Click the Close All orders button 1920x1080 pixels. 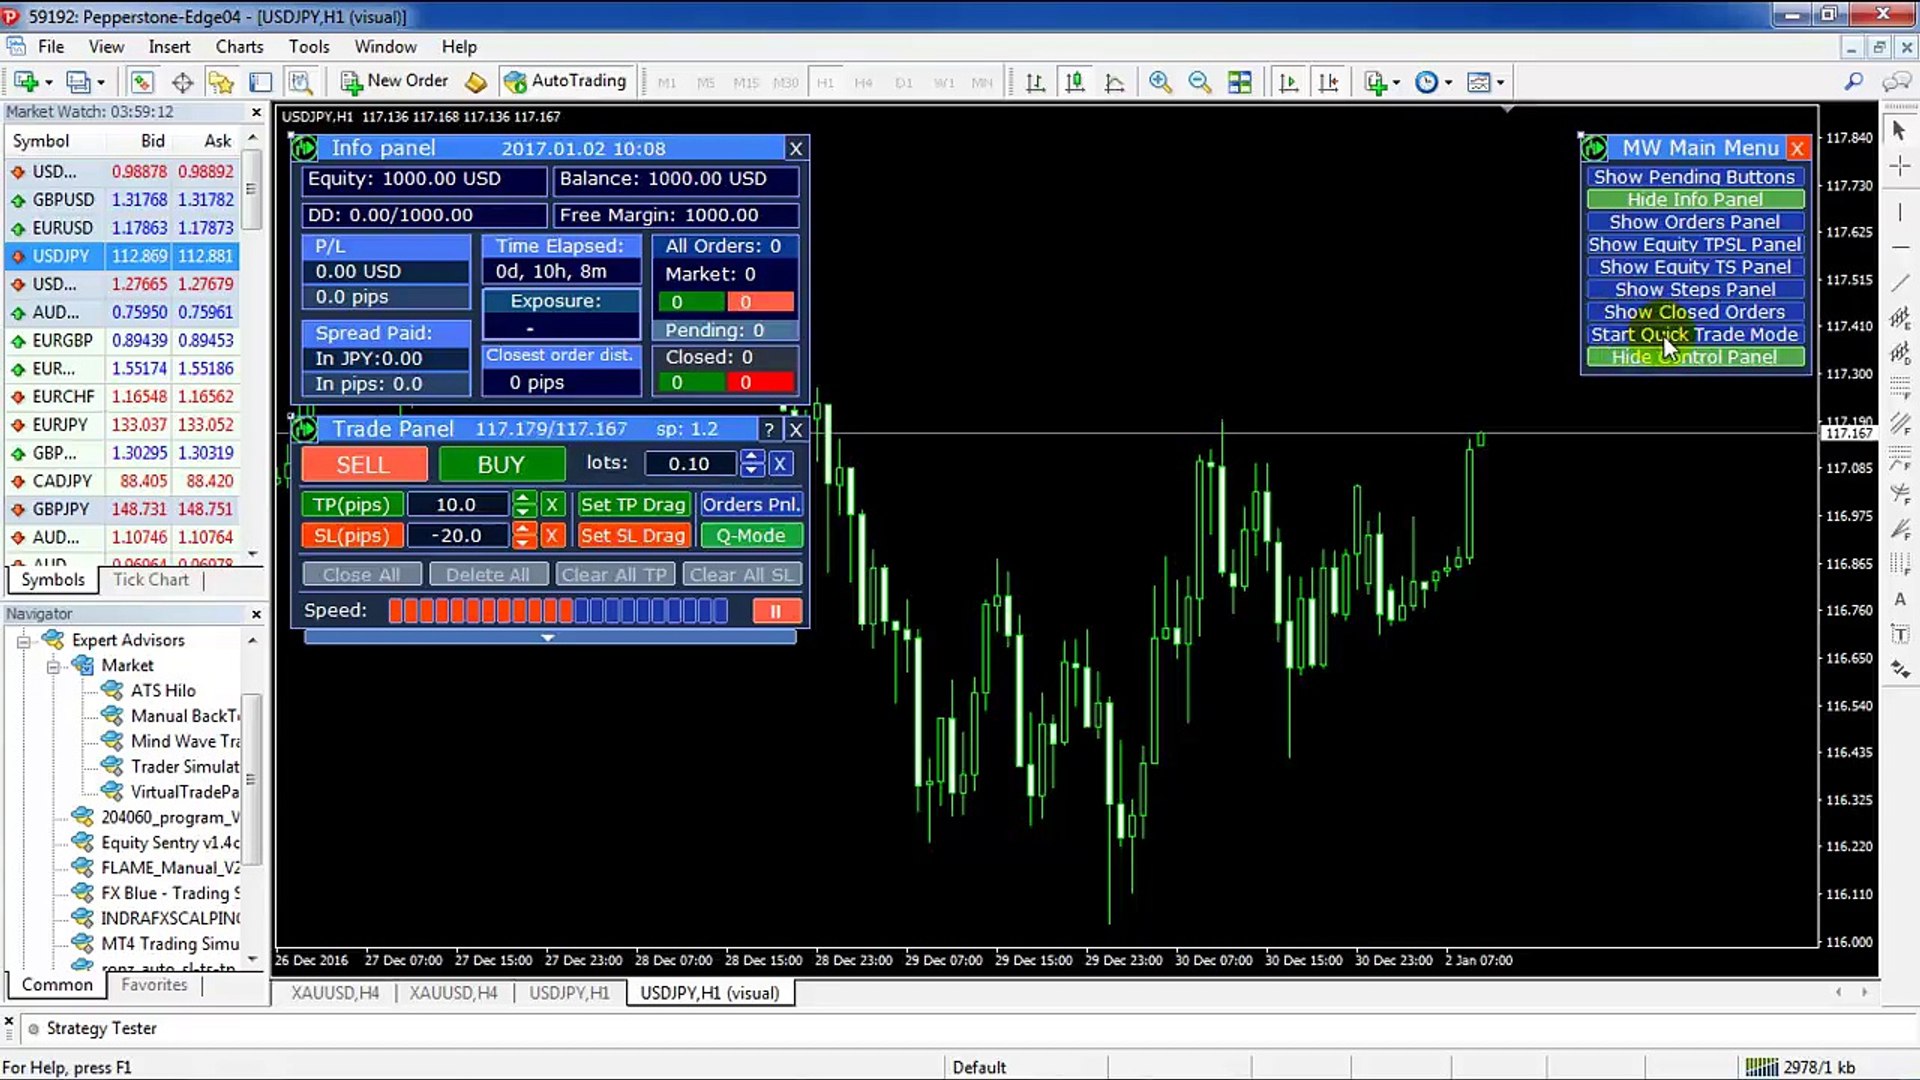click(361, 574)
